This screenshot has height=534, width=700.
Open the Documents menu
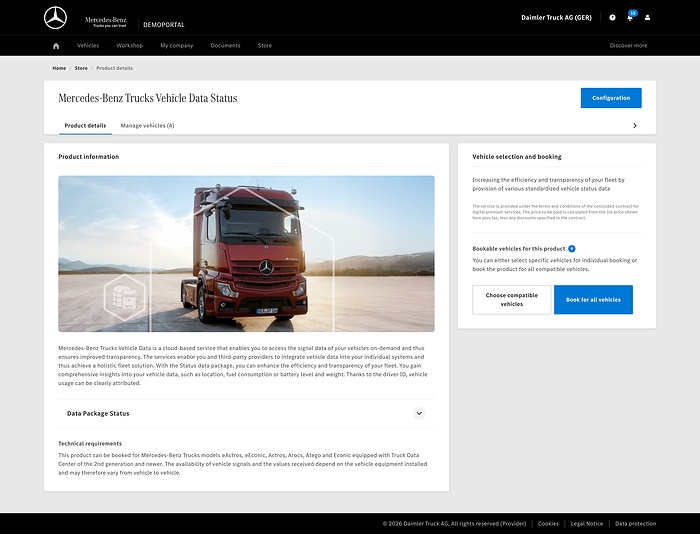click(x=225, y=46)
